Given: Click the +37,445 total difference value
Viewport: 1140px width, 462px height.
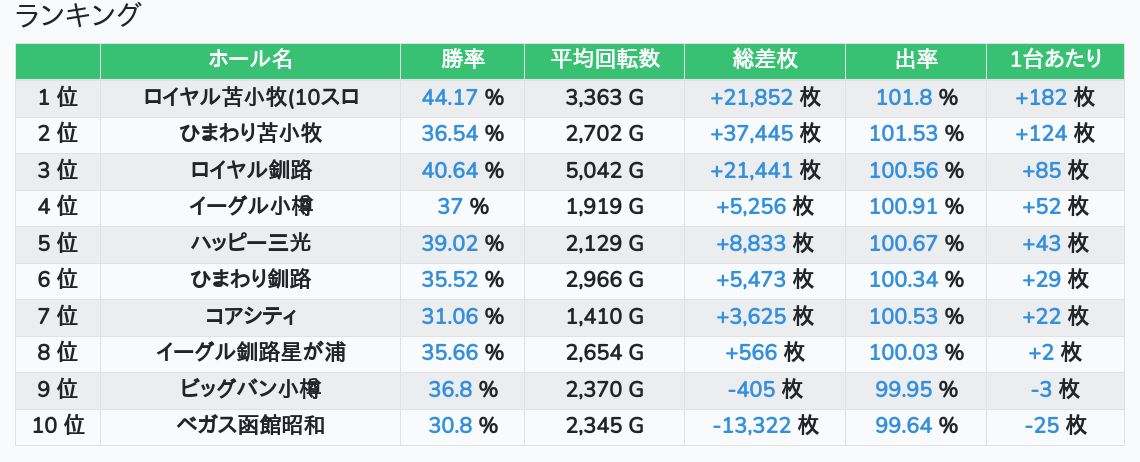Looking at the screenshot, I should point(752,134).
